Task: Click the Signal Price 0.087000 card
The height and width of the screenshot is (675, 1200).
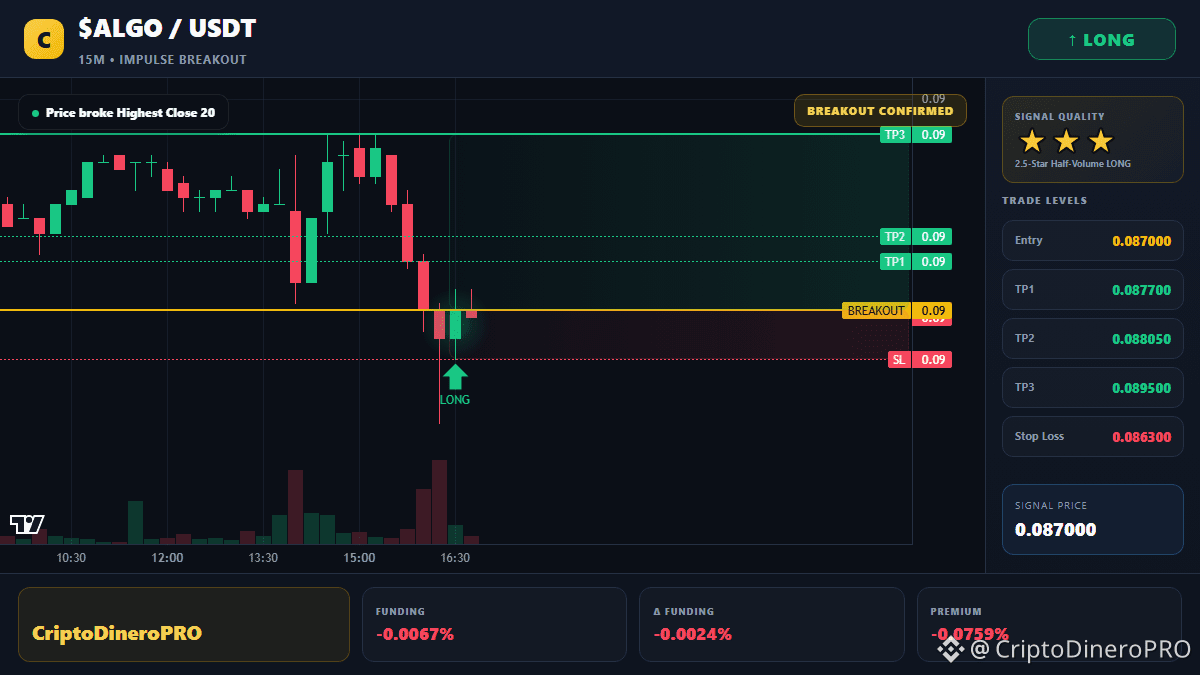Action: [1092, 519]
